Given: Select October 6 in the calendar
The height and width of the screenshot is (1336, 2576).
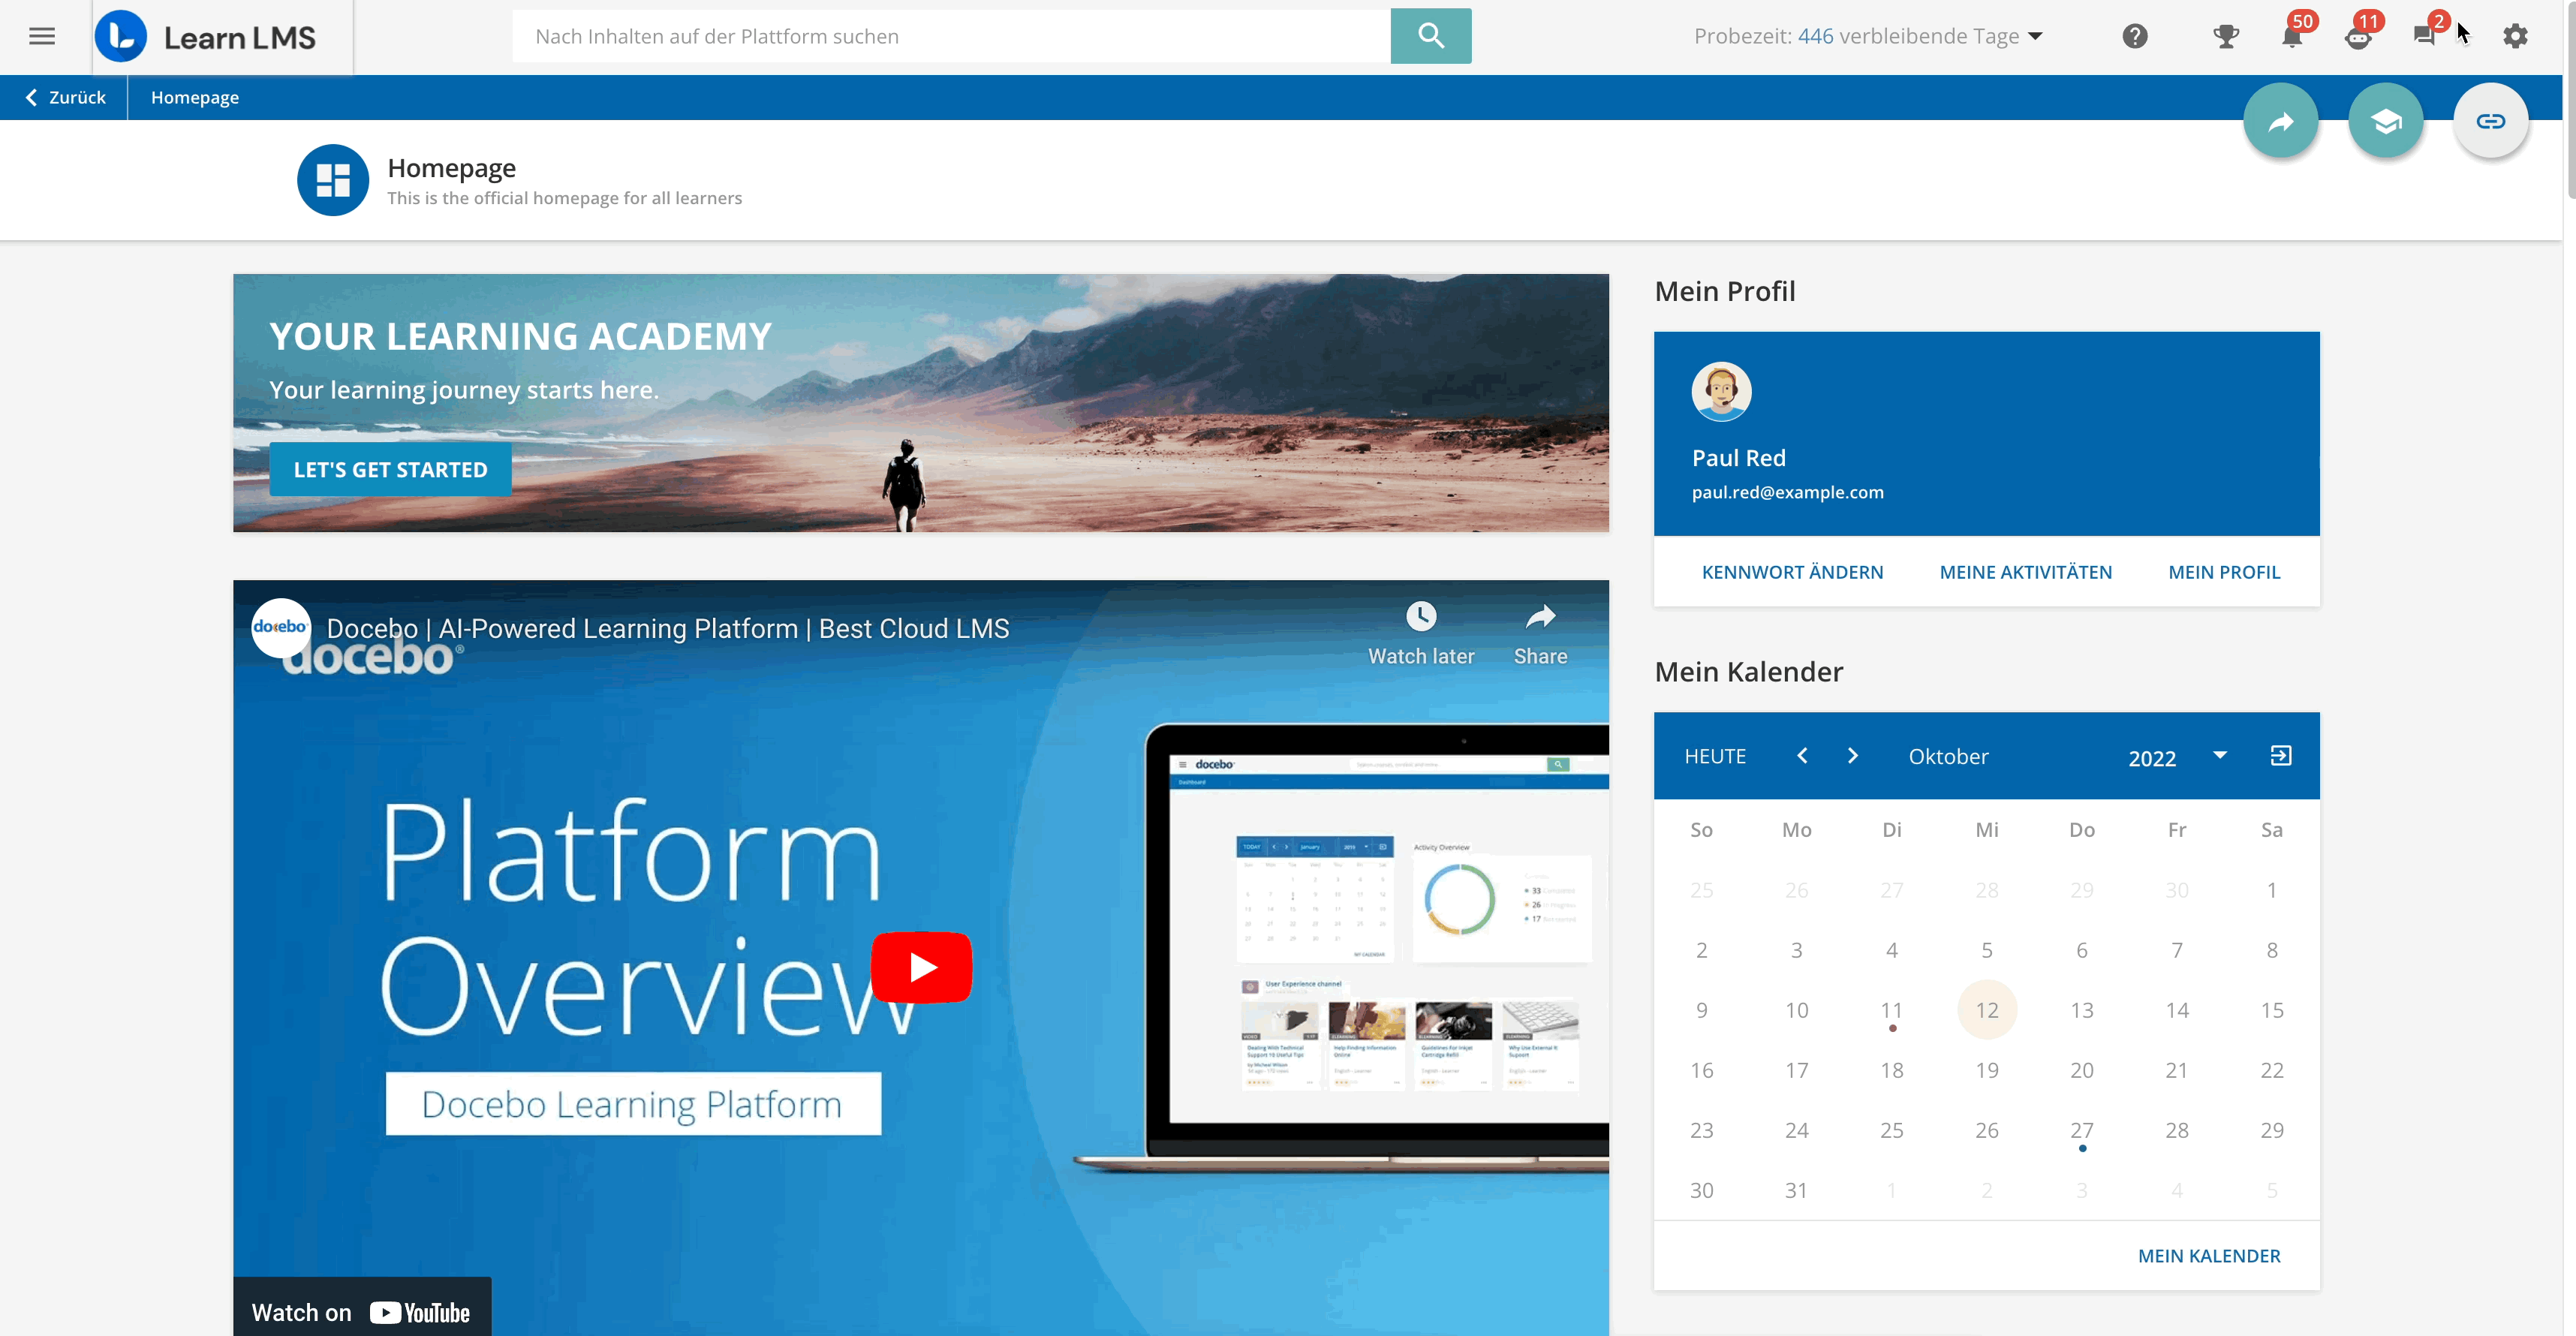Looking at the screenshot, I should (2081, 950).
